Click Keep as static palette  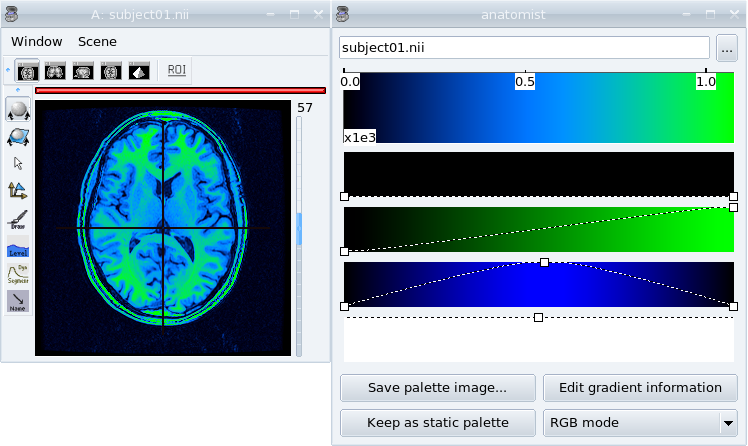pyautogui.click(x=437, y=423)
